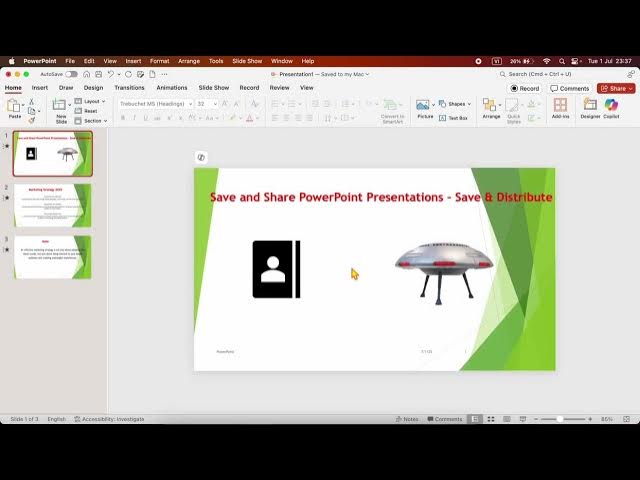Expand the Layout dropdown

pyautogui.click(x=93, y=101)
